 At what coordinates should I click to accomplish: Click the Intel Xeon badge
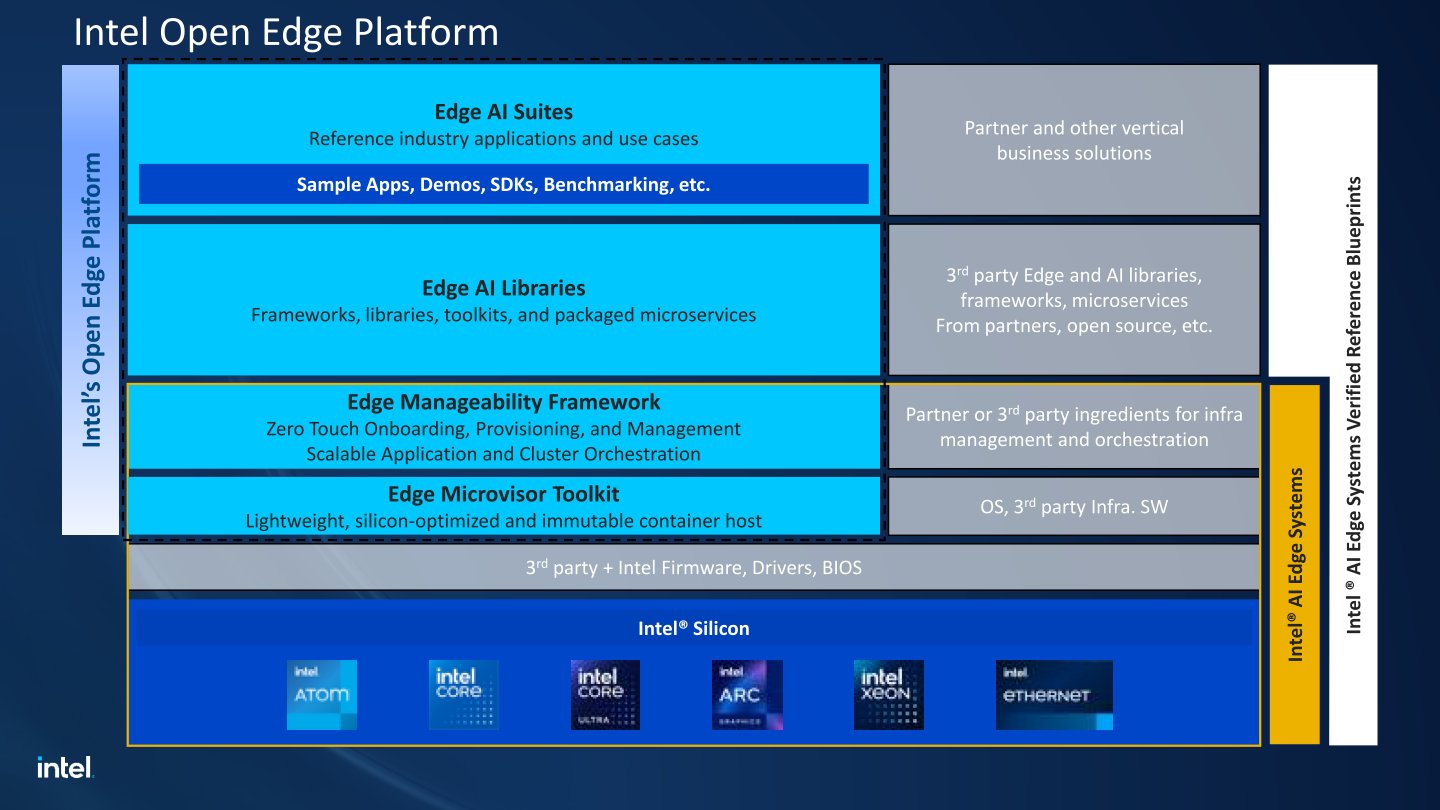(889, 694)
